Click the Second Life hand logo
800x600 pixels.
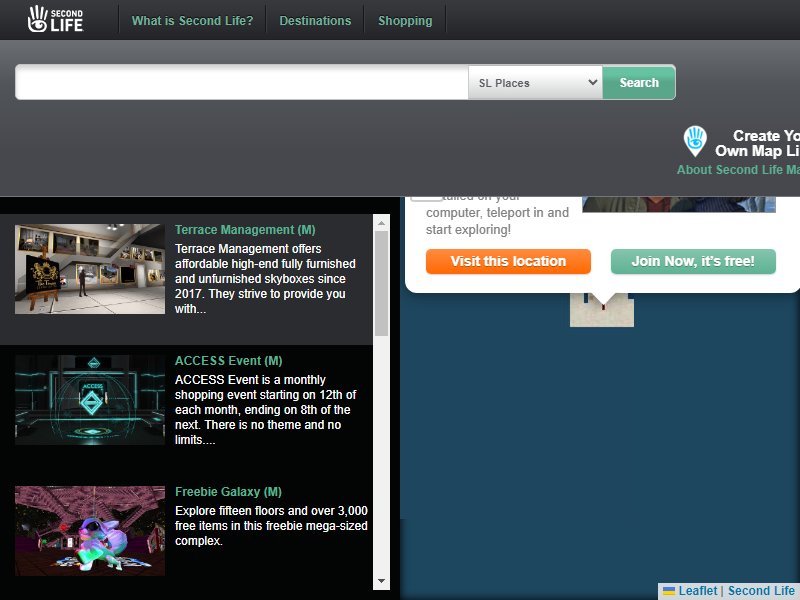point(55,19)
